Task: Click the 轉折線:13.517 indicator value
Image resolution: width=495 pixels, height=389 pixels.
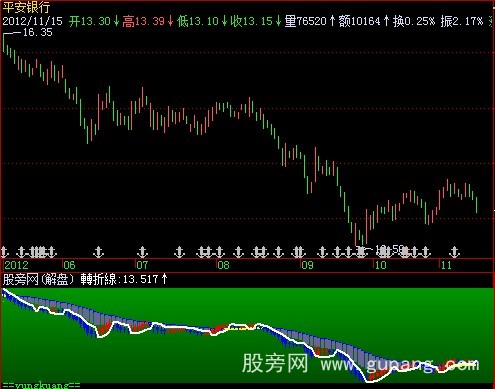Action: point(124,279)
